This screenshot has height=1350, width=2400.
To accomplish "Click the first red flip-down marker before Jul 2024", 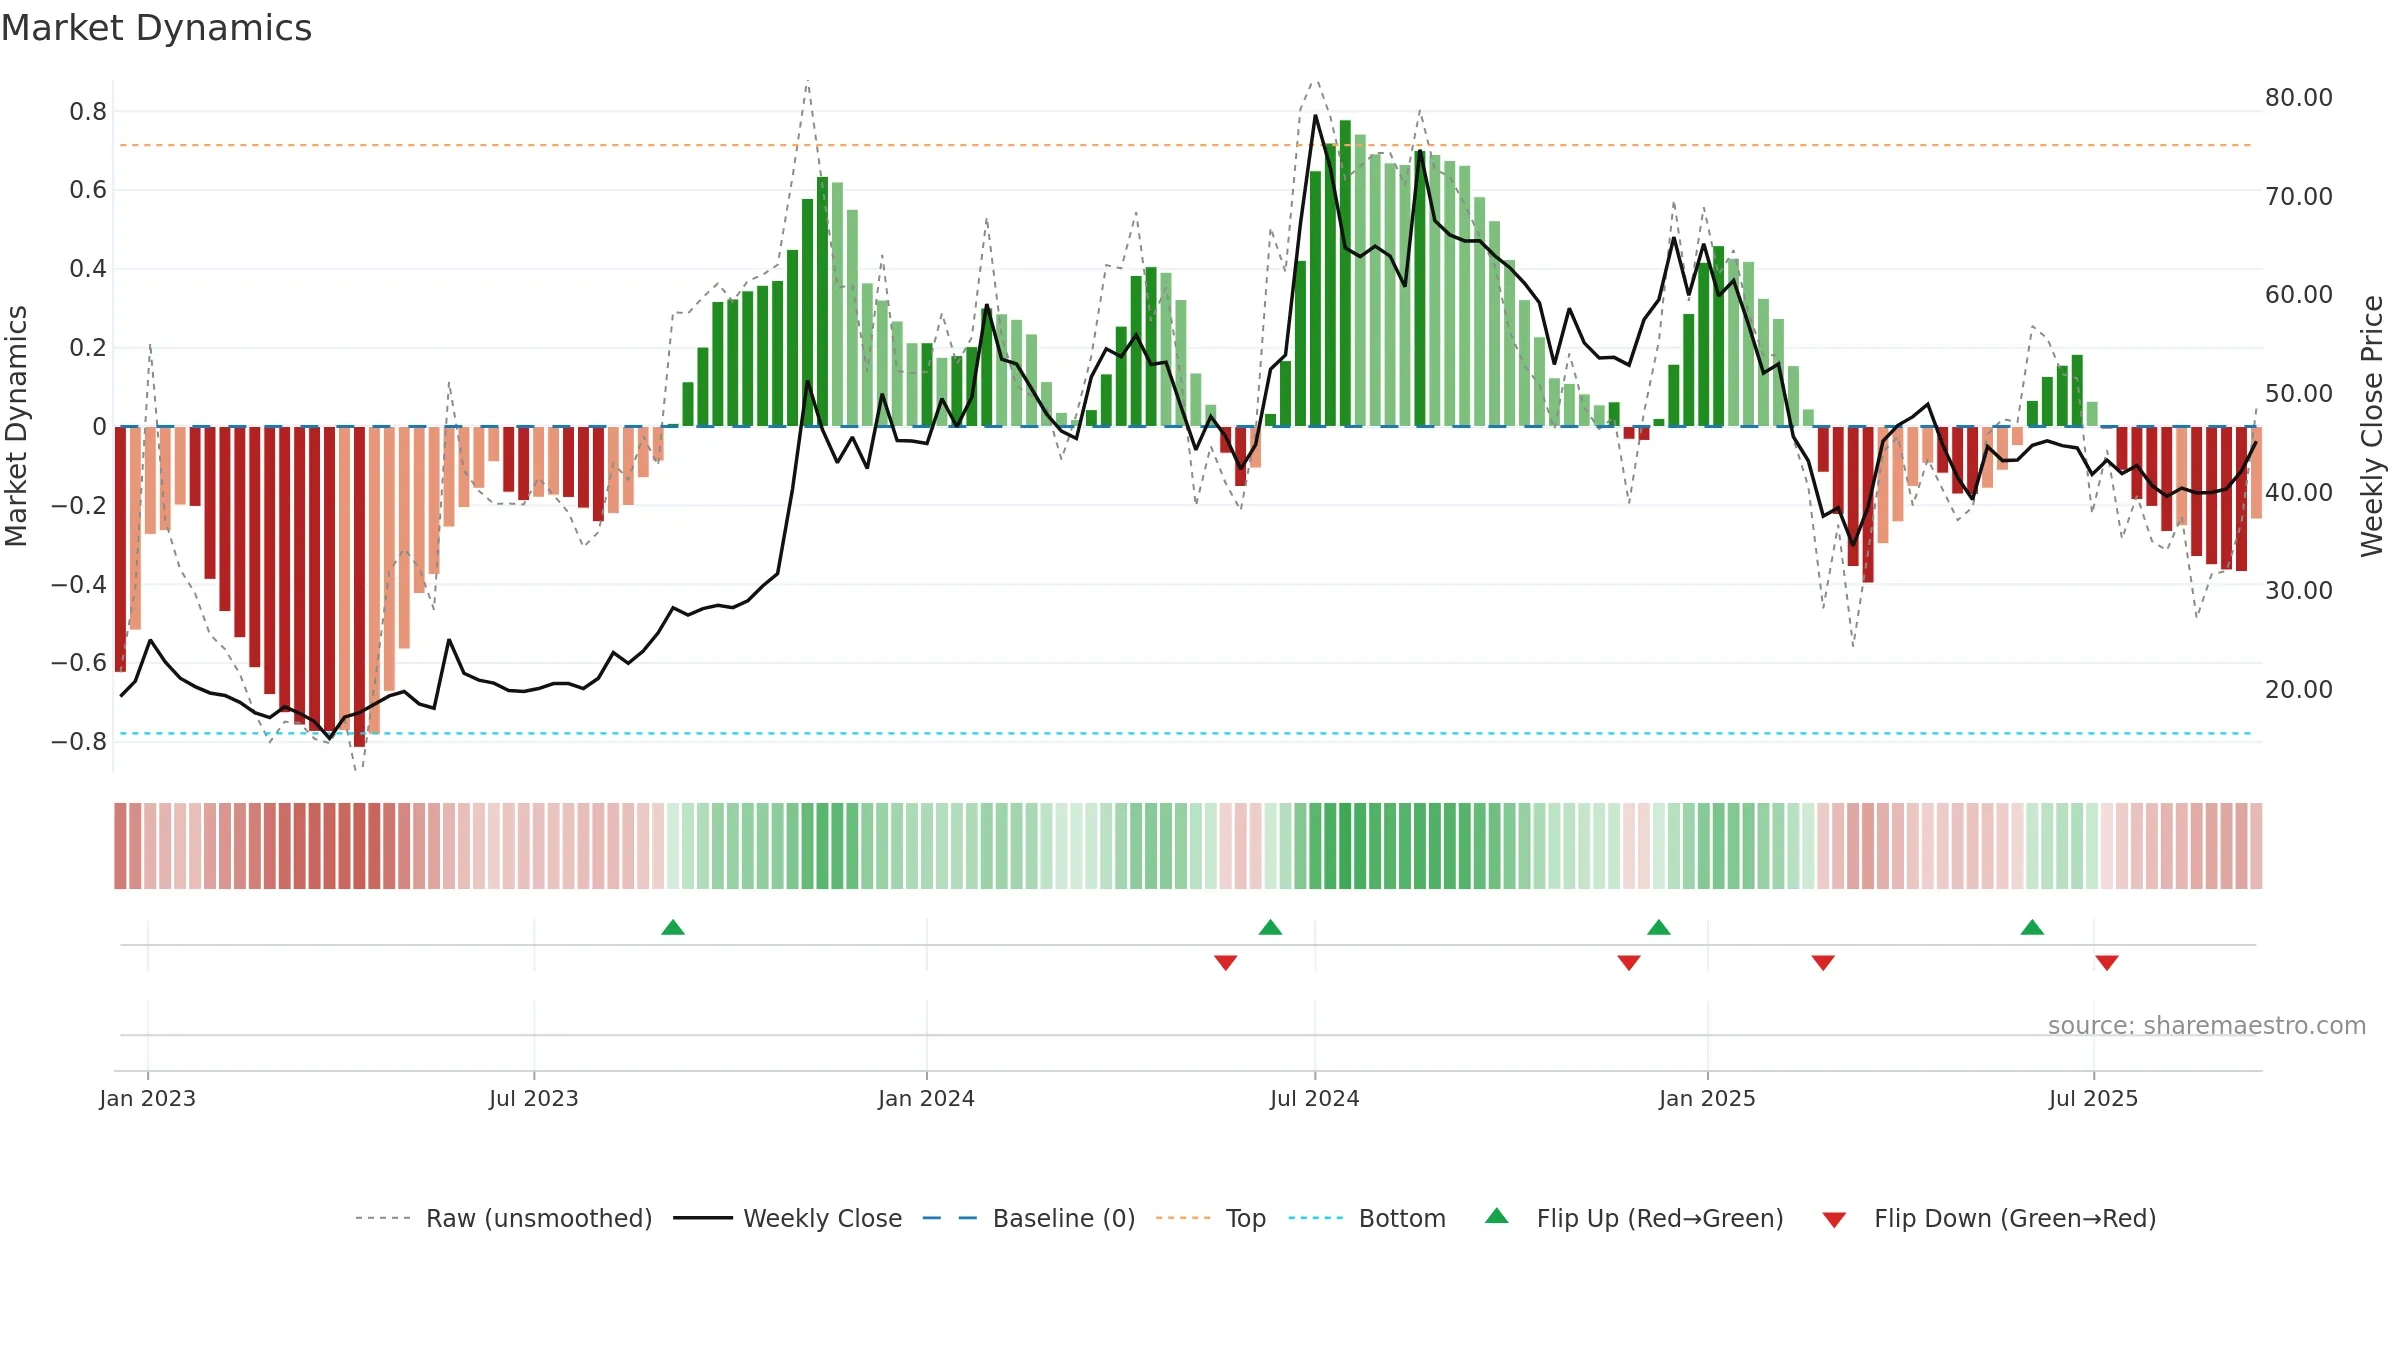I will [x=1226, y=962].
